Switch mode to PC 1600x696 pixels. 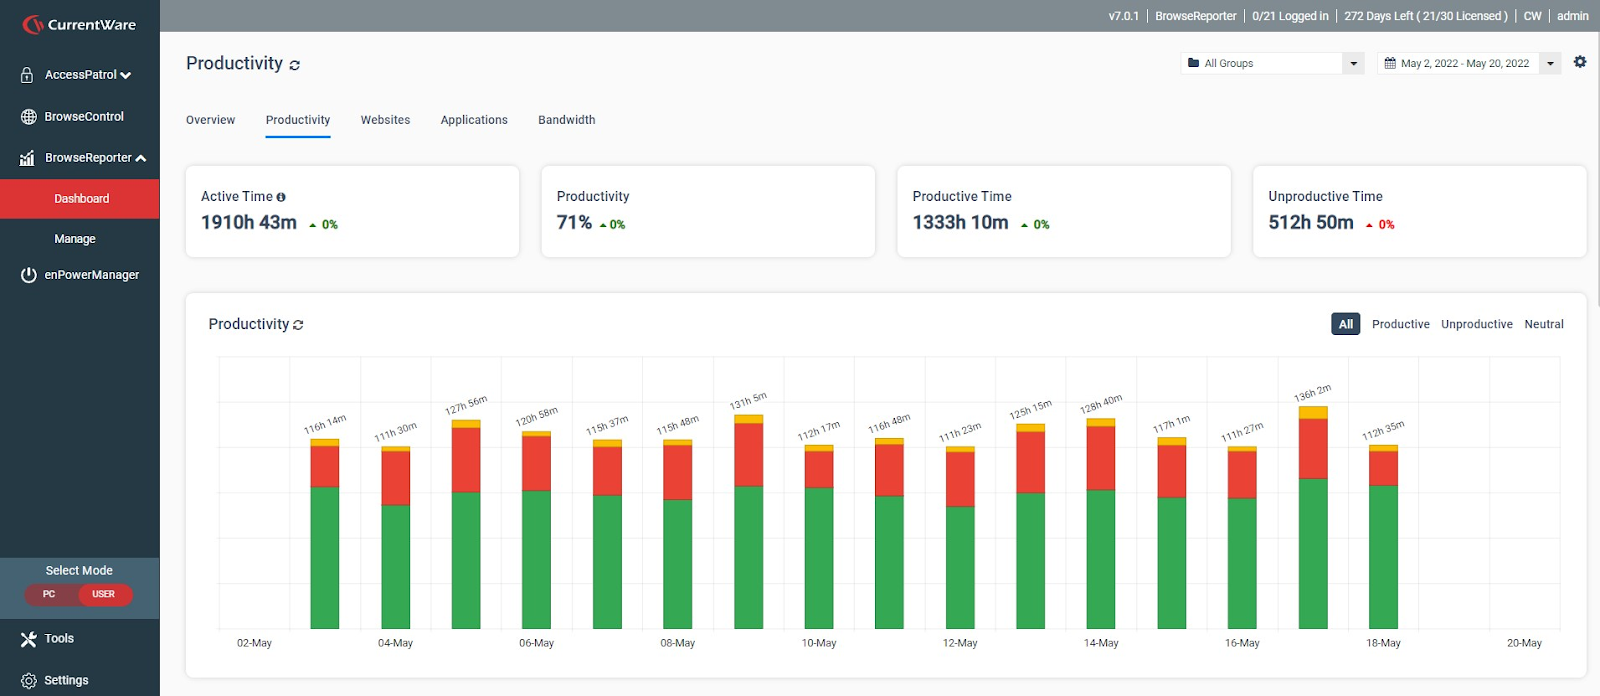49,594
